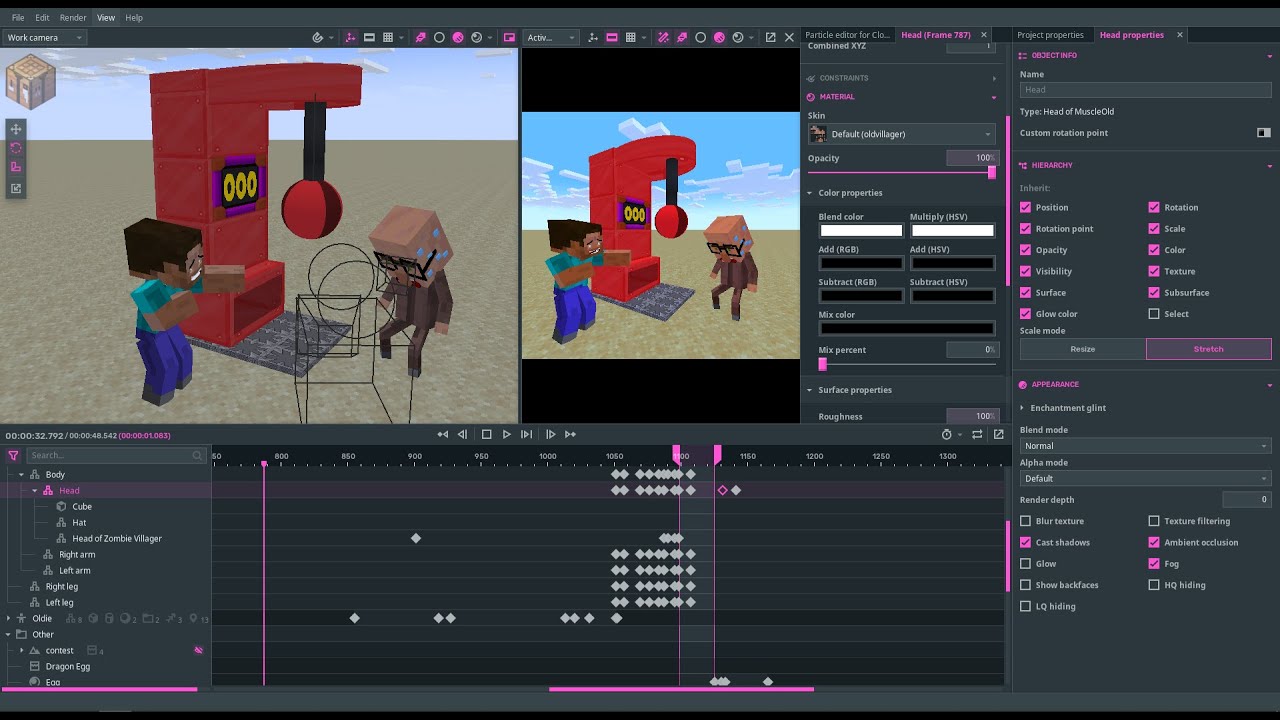This screenshot has height=720, width=1280.
Task: Close the secondary camera view
Action: (x=789, y=37)
